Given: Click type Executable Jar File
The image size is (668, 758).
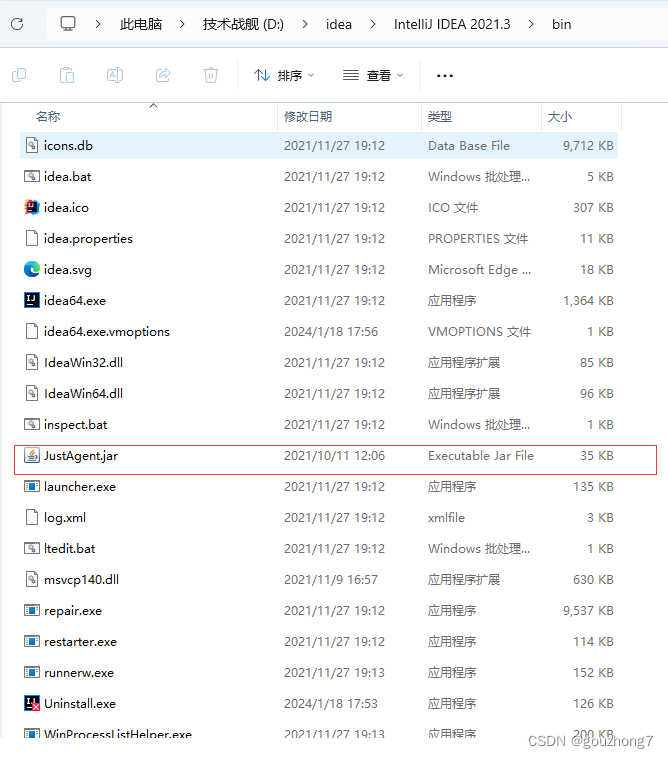Looking at the screenshot, I should click(480, 456).
